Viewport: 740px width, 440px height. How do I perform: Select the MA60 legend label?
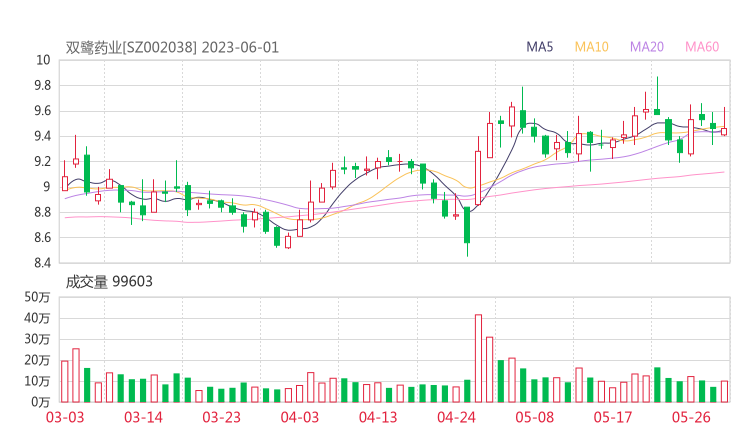point(702,47)
